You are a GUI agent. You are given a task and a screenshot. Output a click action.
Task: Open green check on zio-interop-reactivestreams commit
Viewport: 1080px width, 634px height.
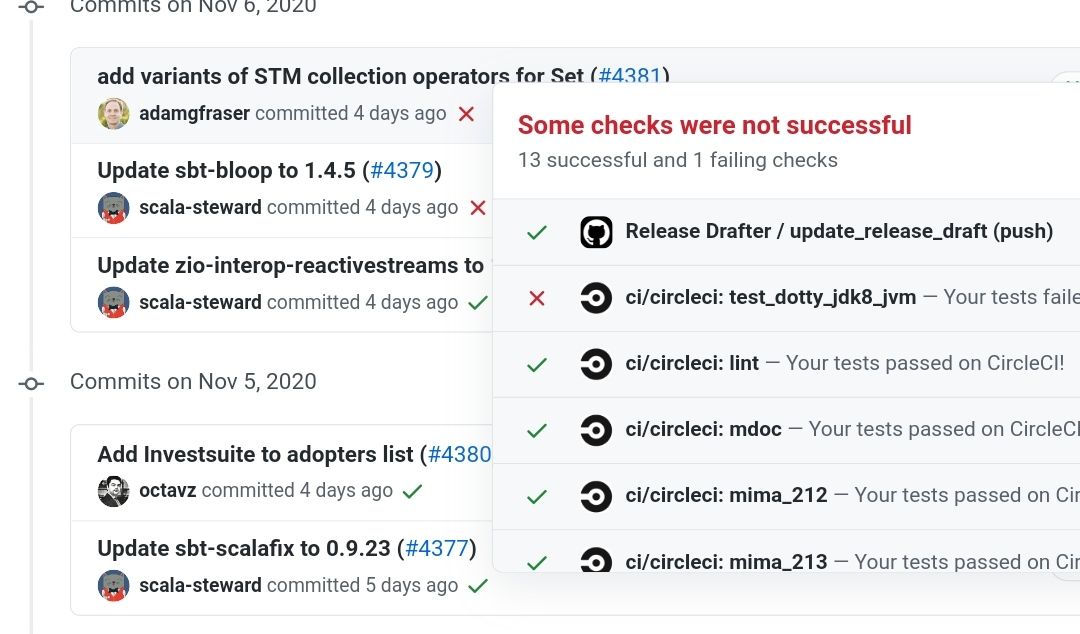(477, 303)
